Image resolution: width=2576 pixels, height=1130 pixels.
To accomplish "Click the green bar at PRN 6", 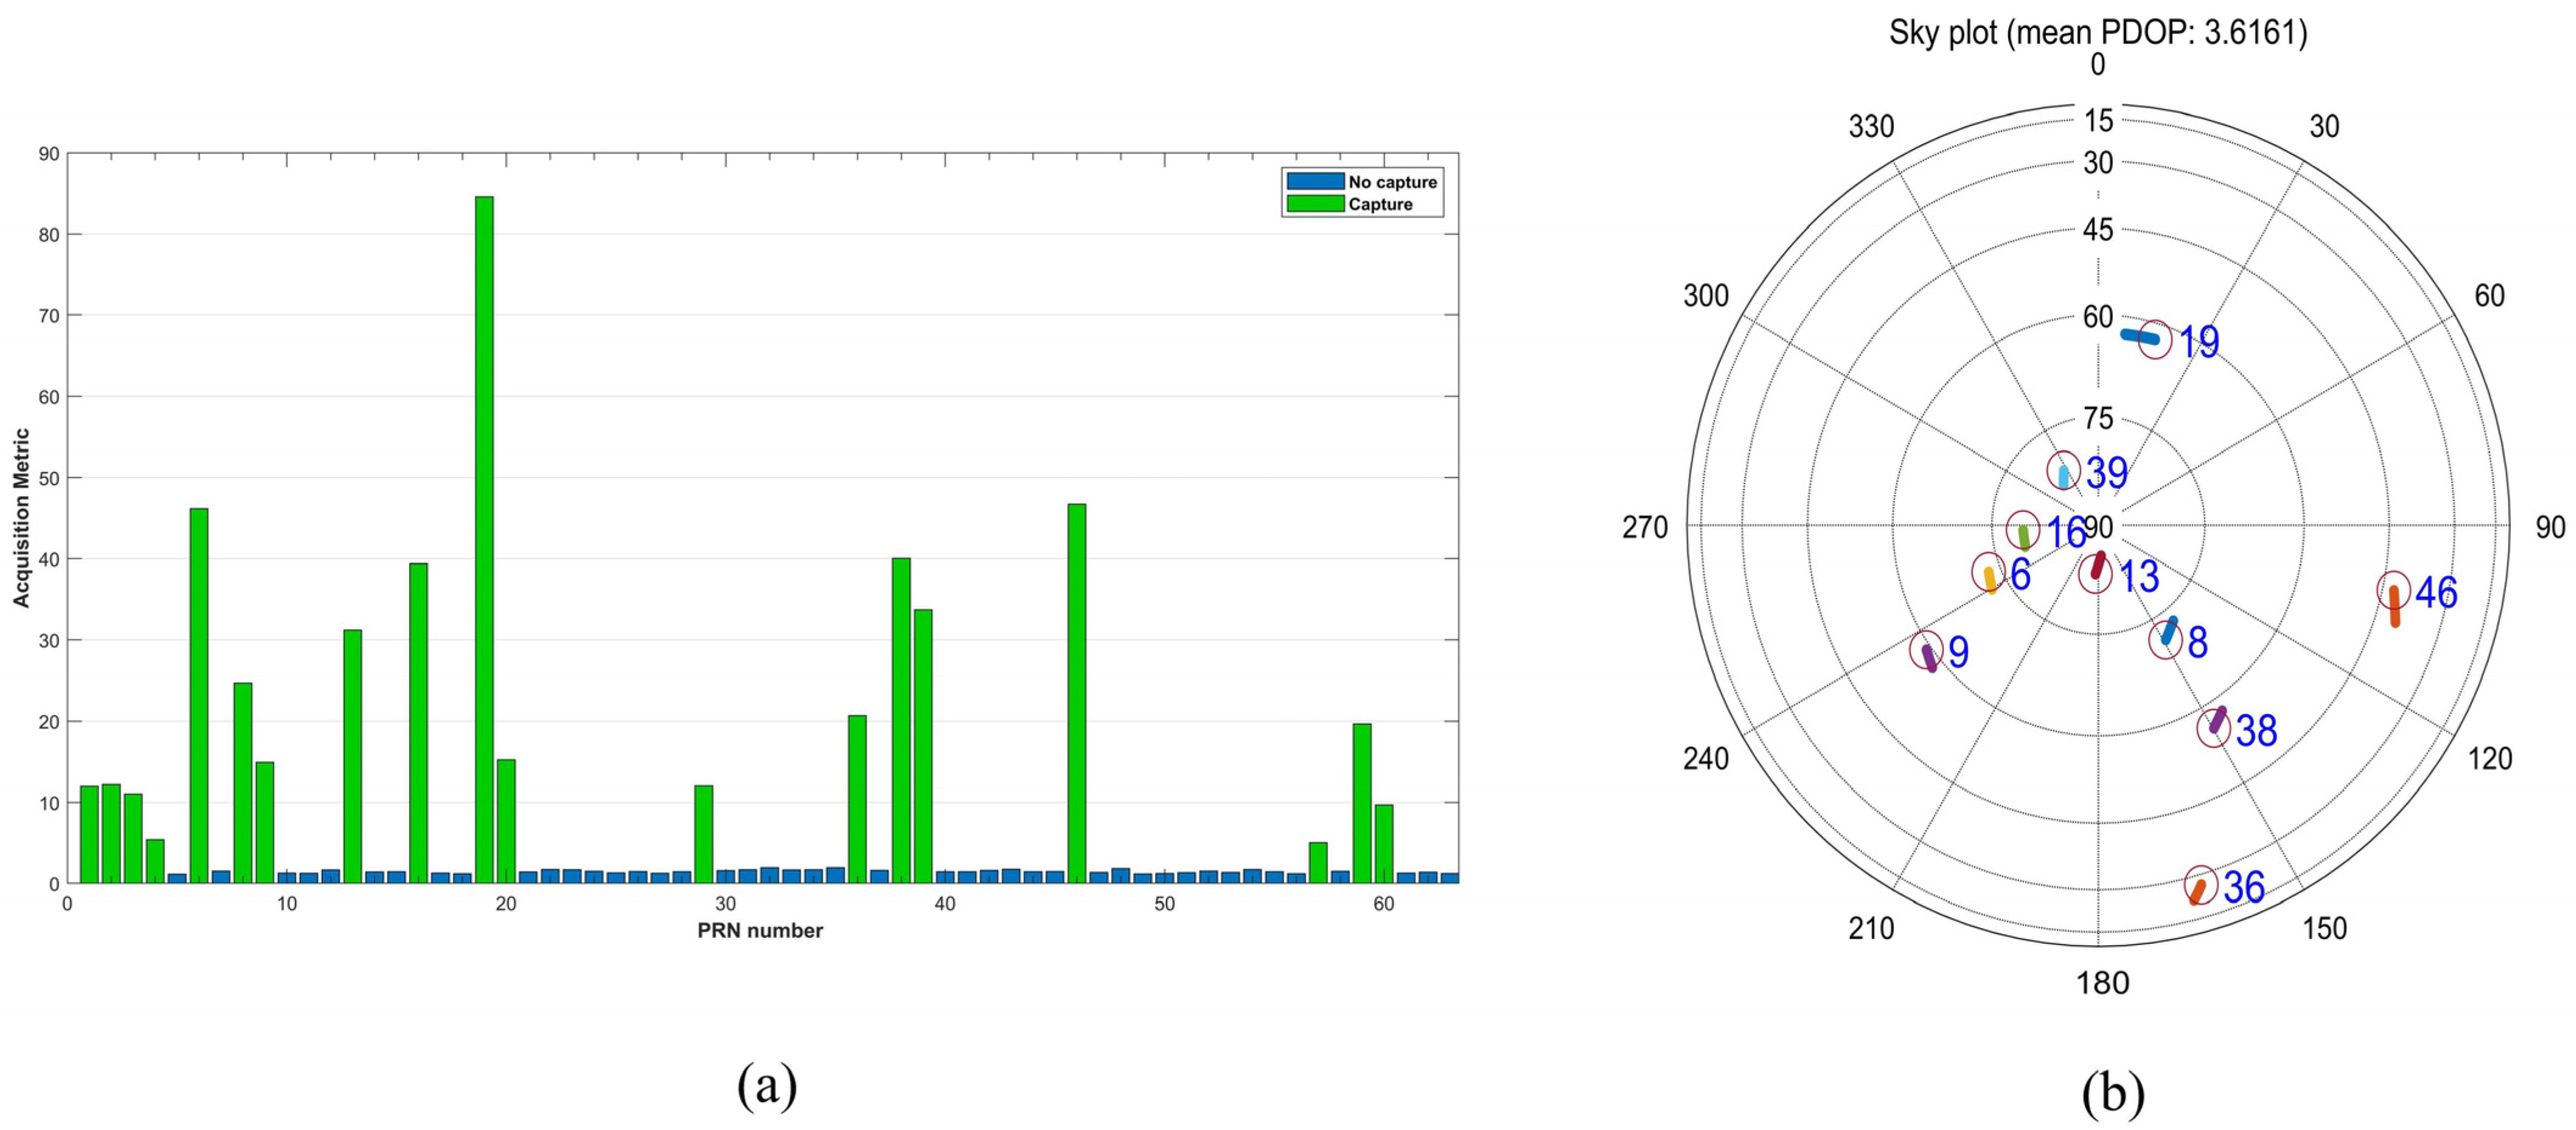I will (x=199, y=696).
